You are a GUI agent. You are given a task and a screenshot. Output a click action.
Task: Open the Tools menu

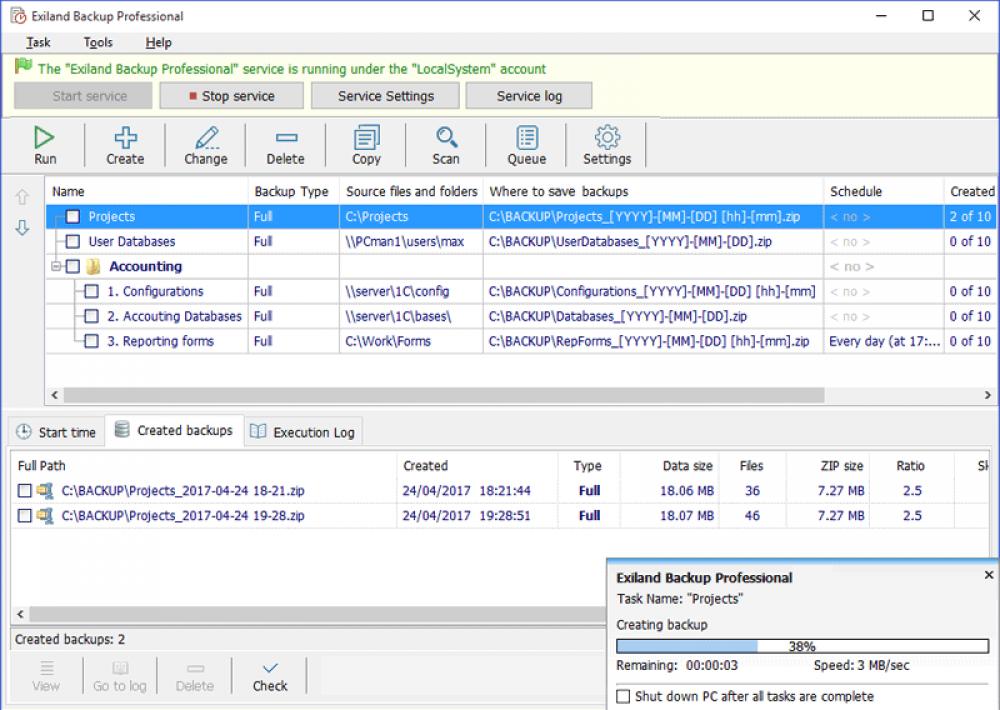[97, 42]
